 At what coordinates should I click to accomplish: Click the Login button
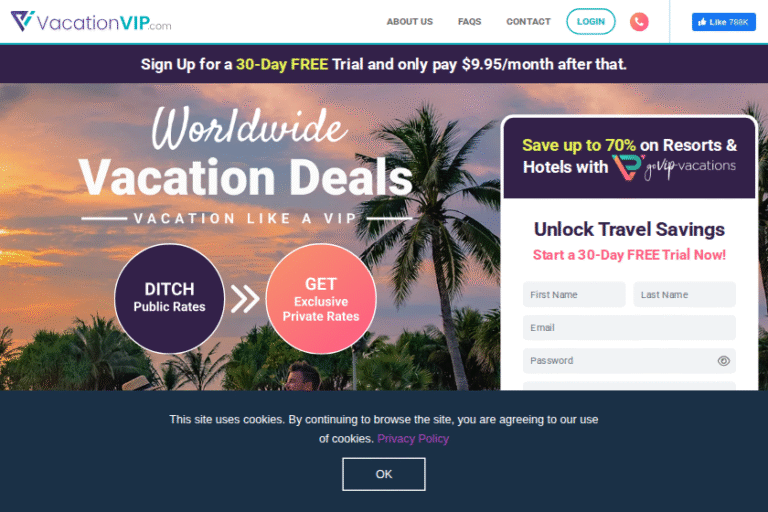[x=591, y=22]
